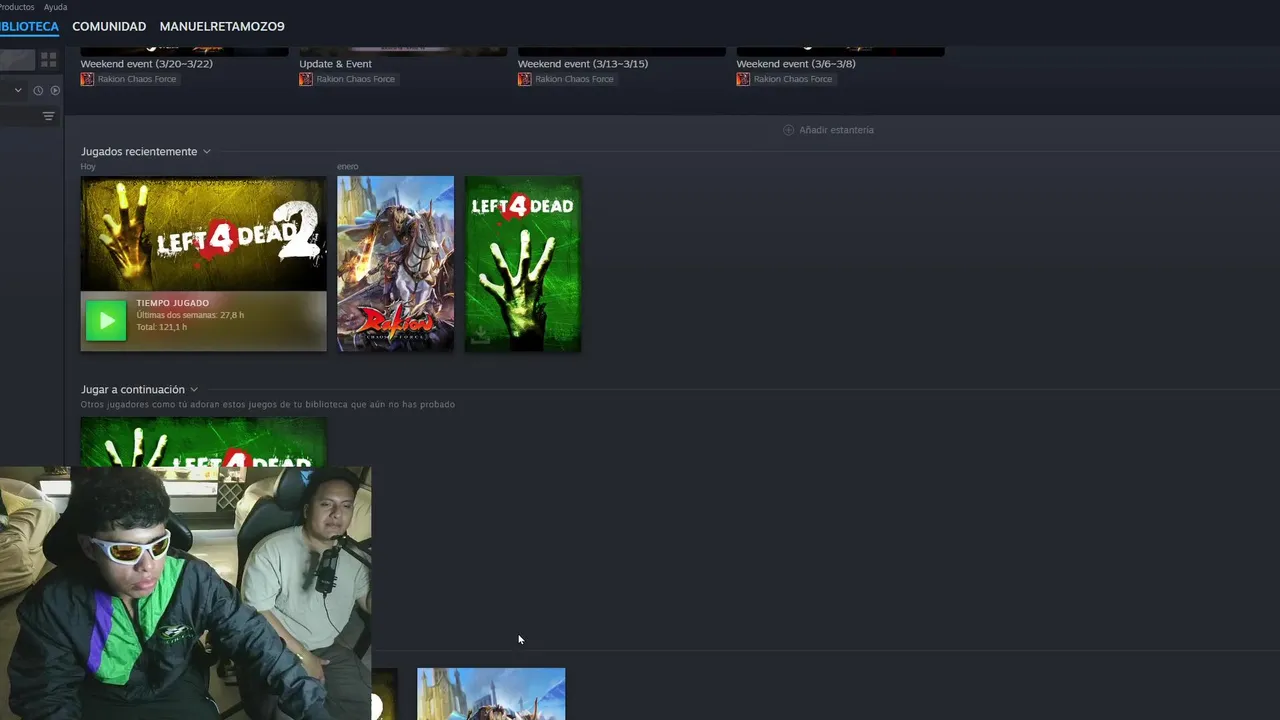Click Rakion Chaos Force tag under Weekend event (3/6~3/8)
The image size is (1280, 720).
point(793,79)
